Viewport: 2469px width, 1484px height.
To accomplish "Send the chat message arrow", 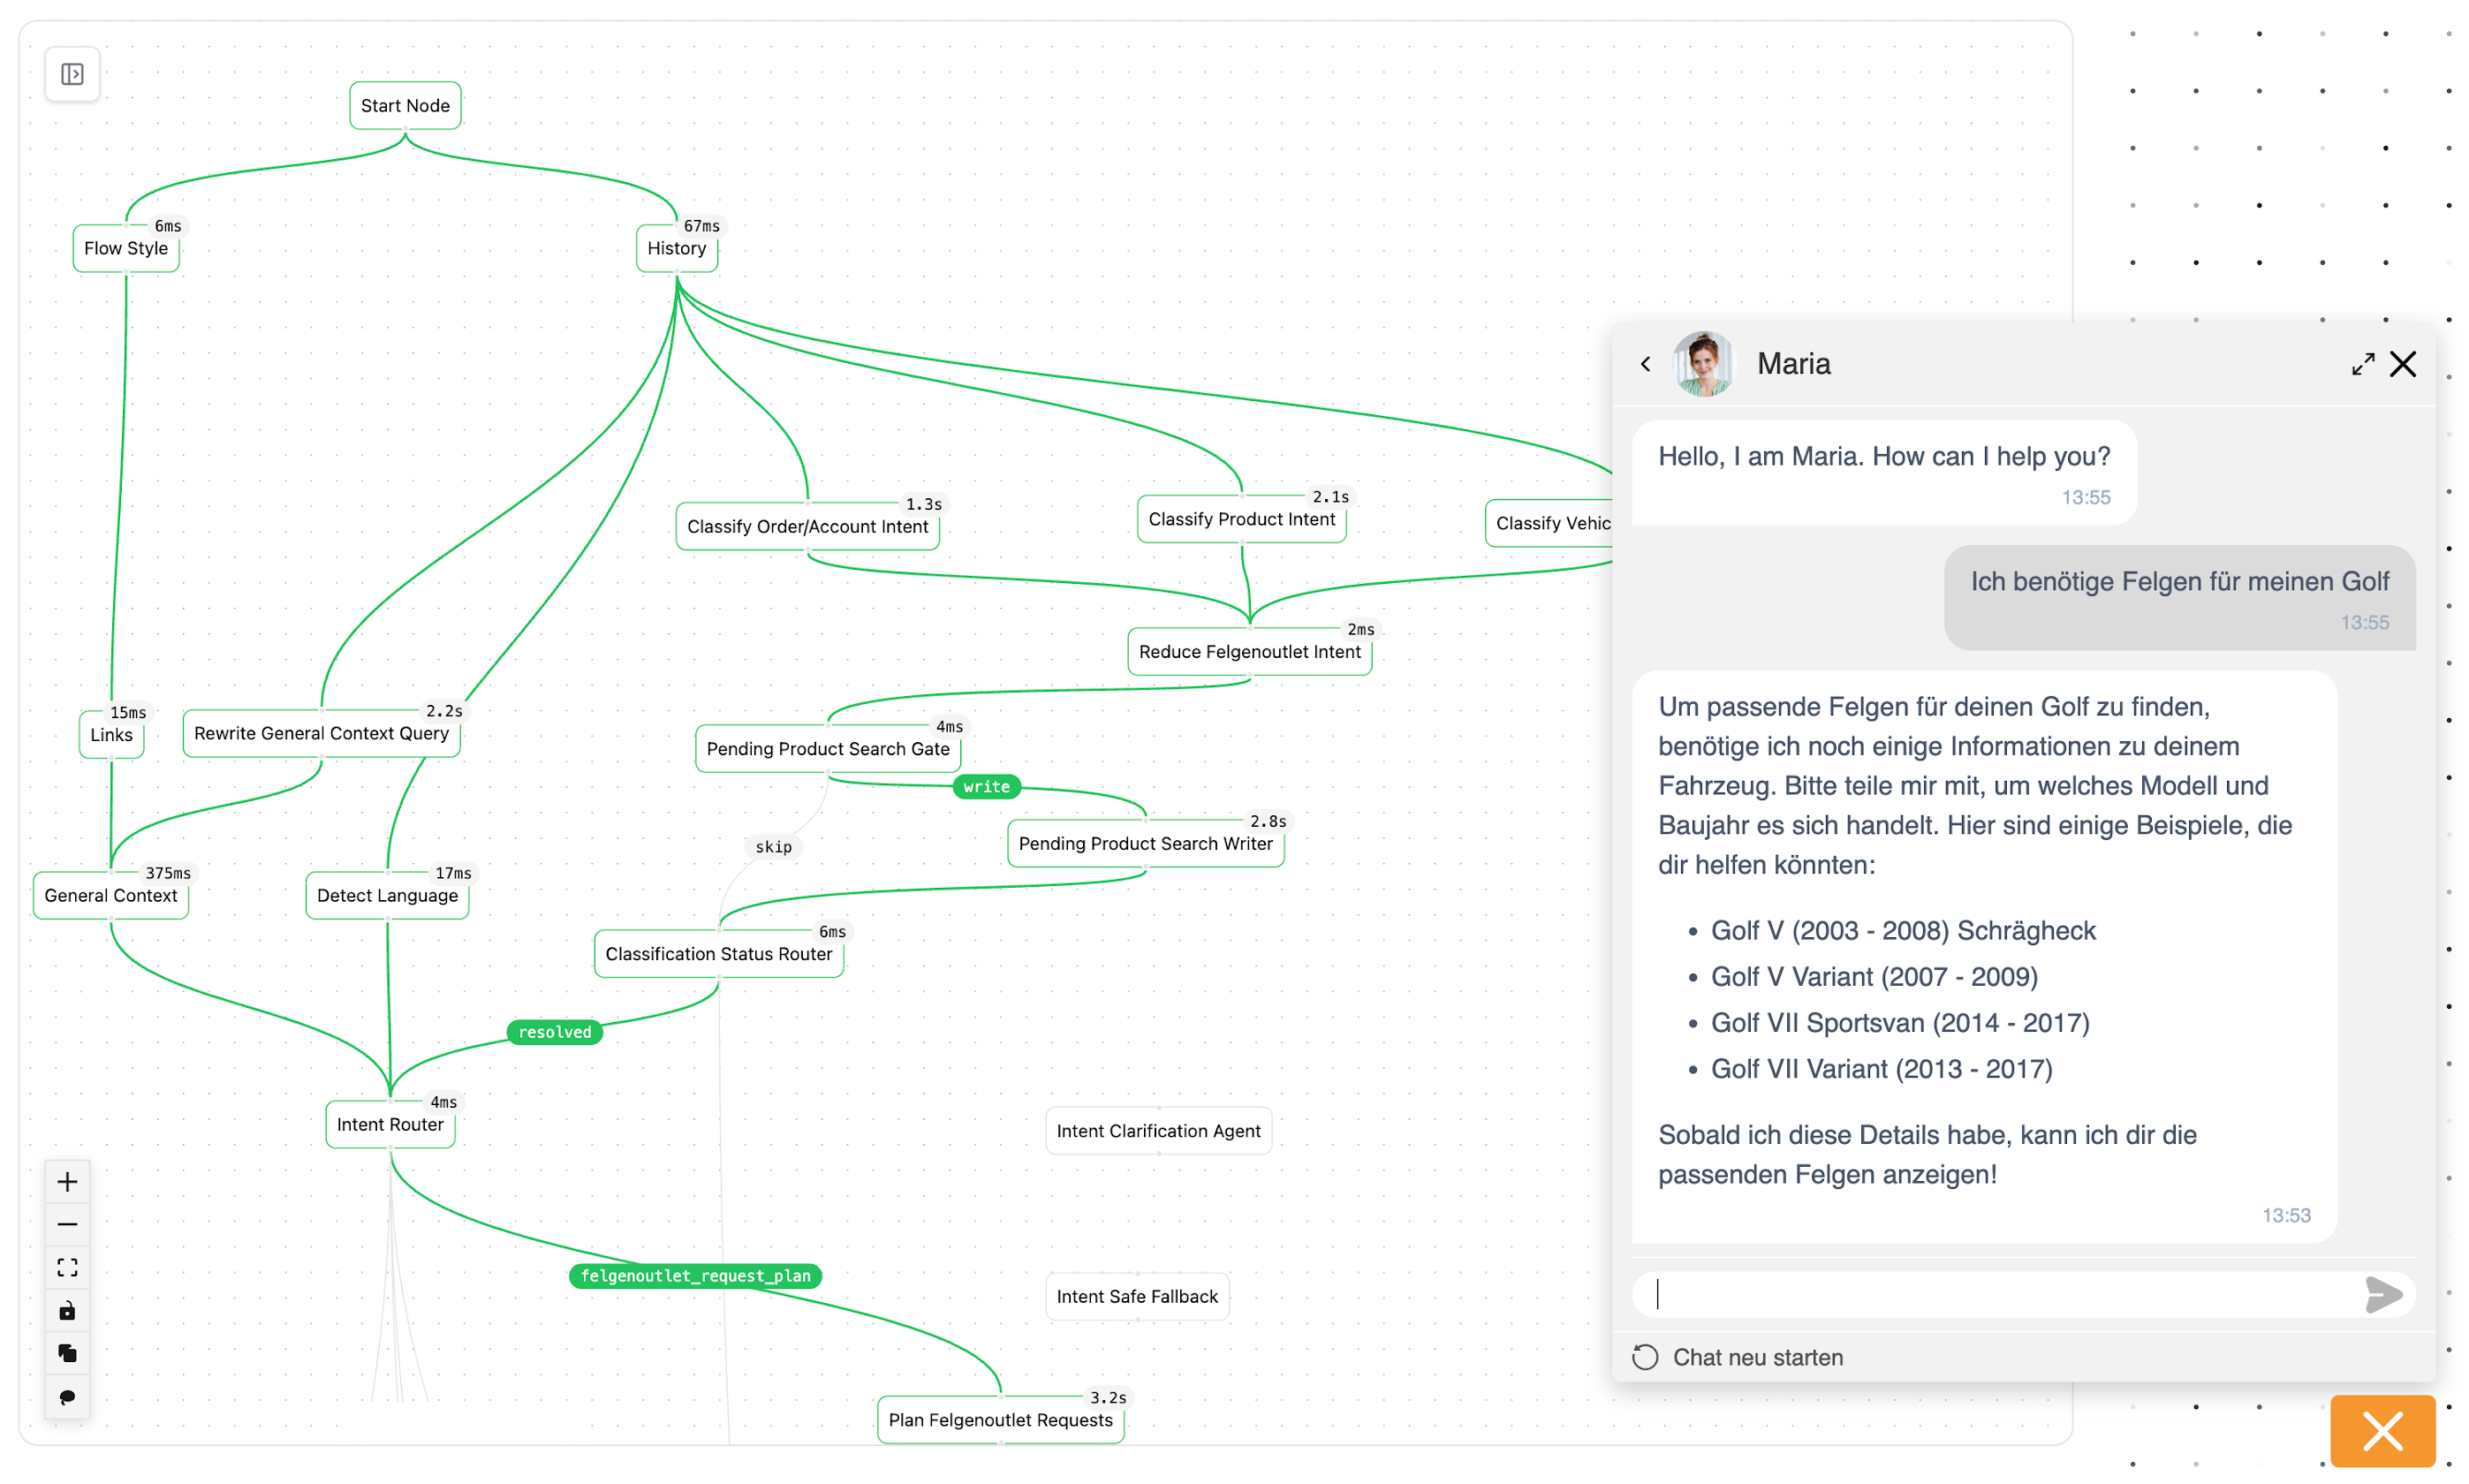I will 2383,1294.
